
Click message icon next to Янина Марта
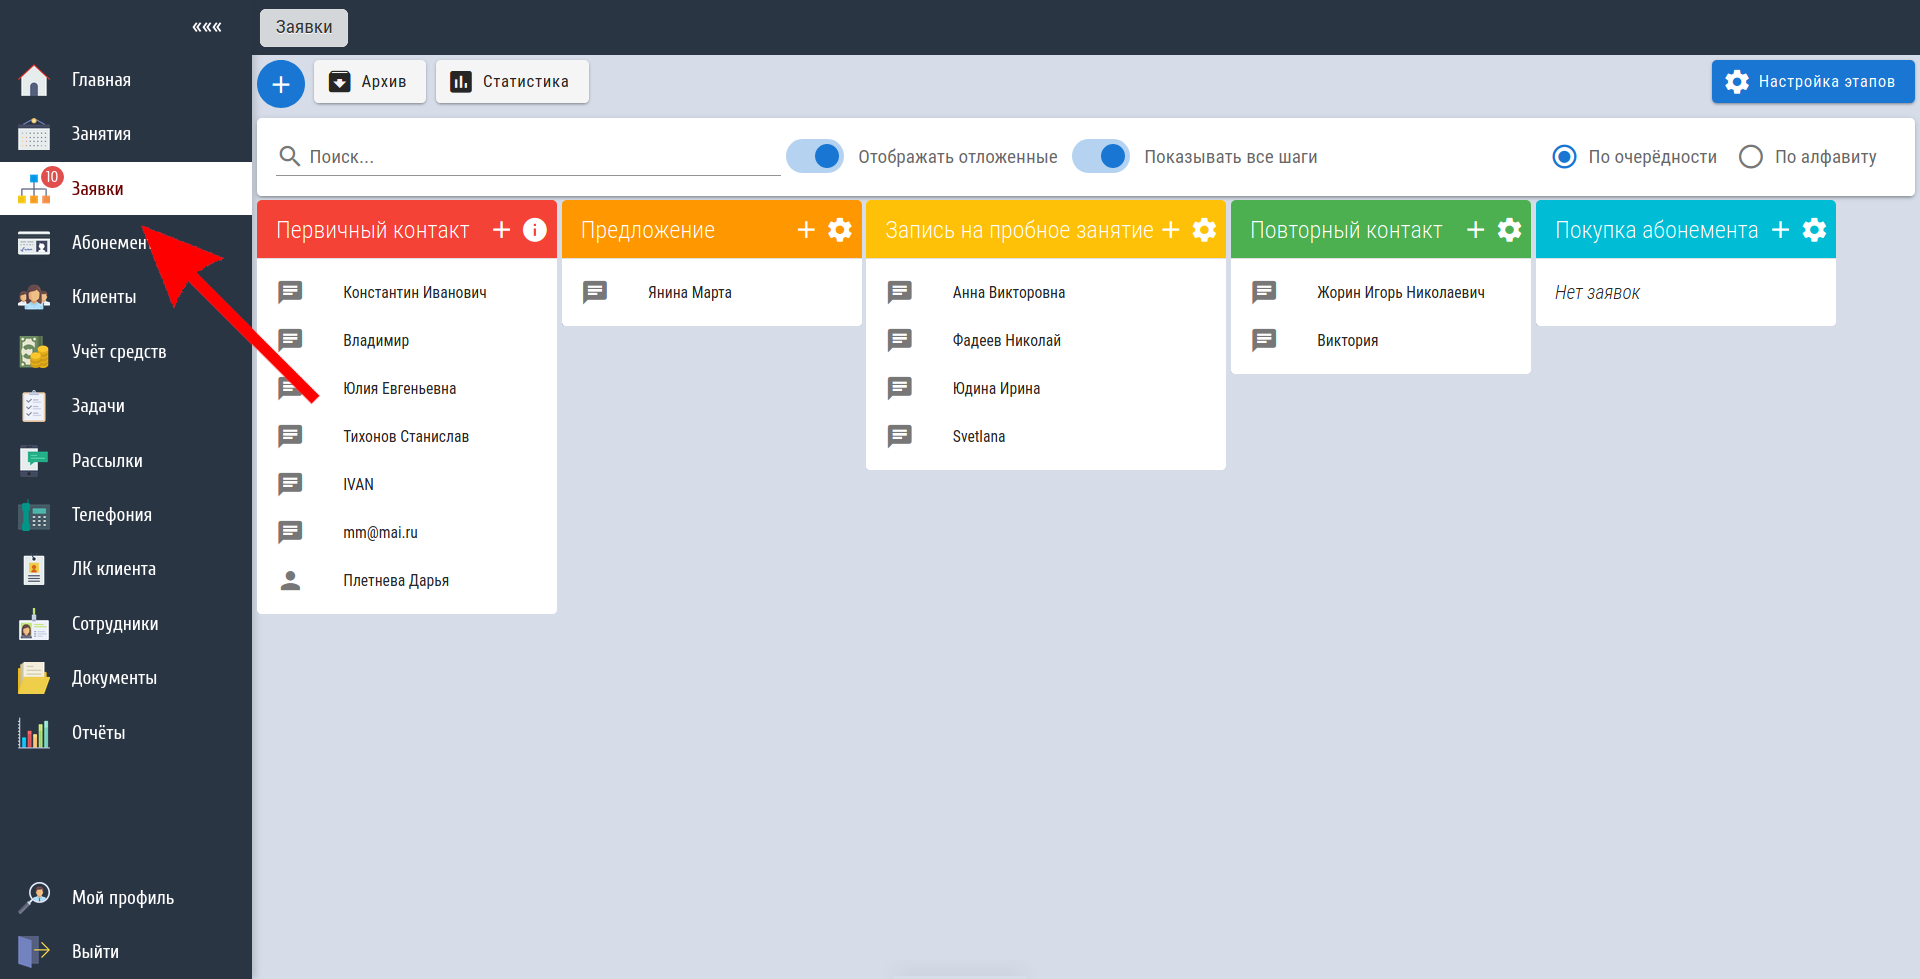(x=595, y=292)
